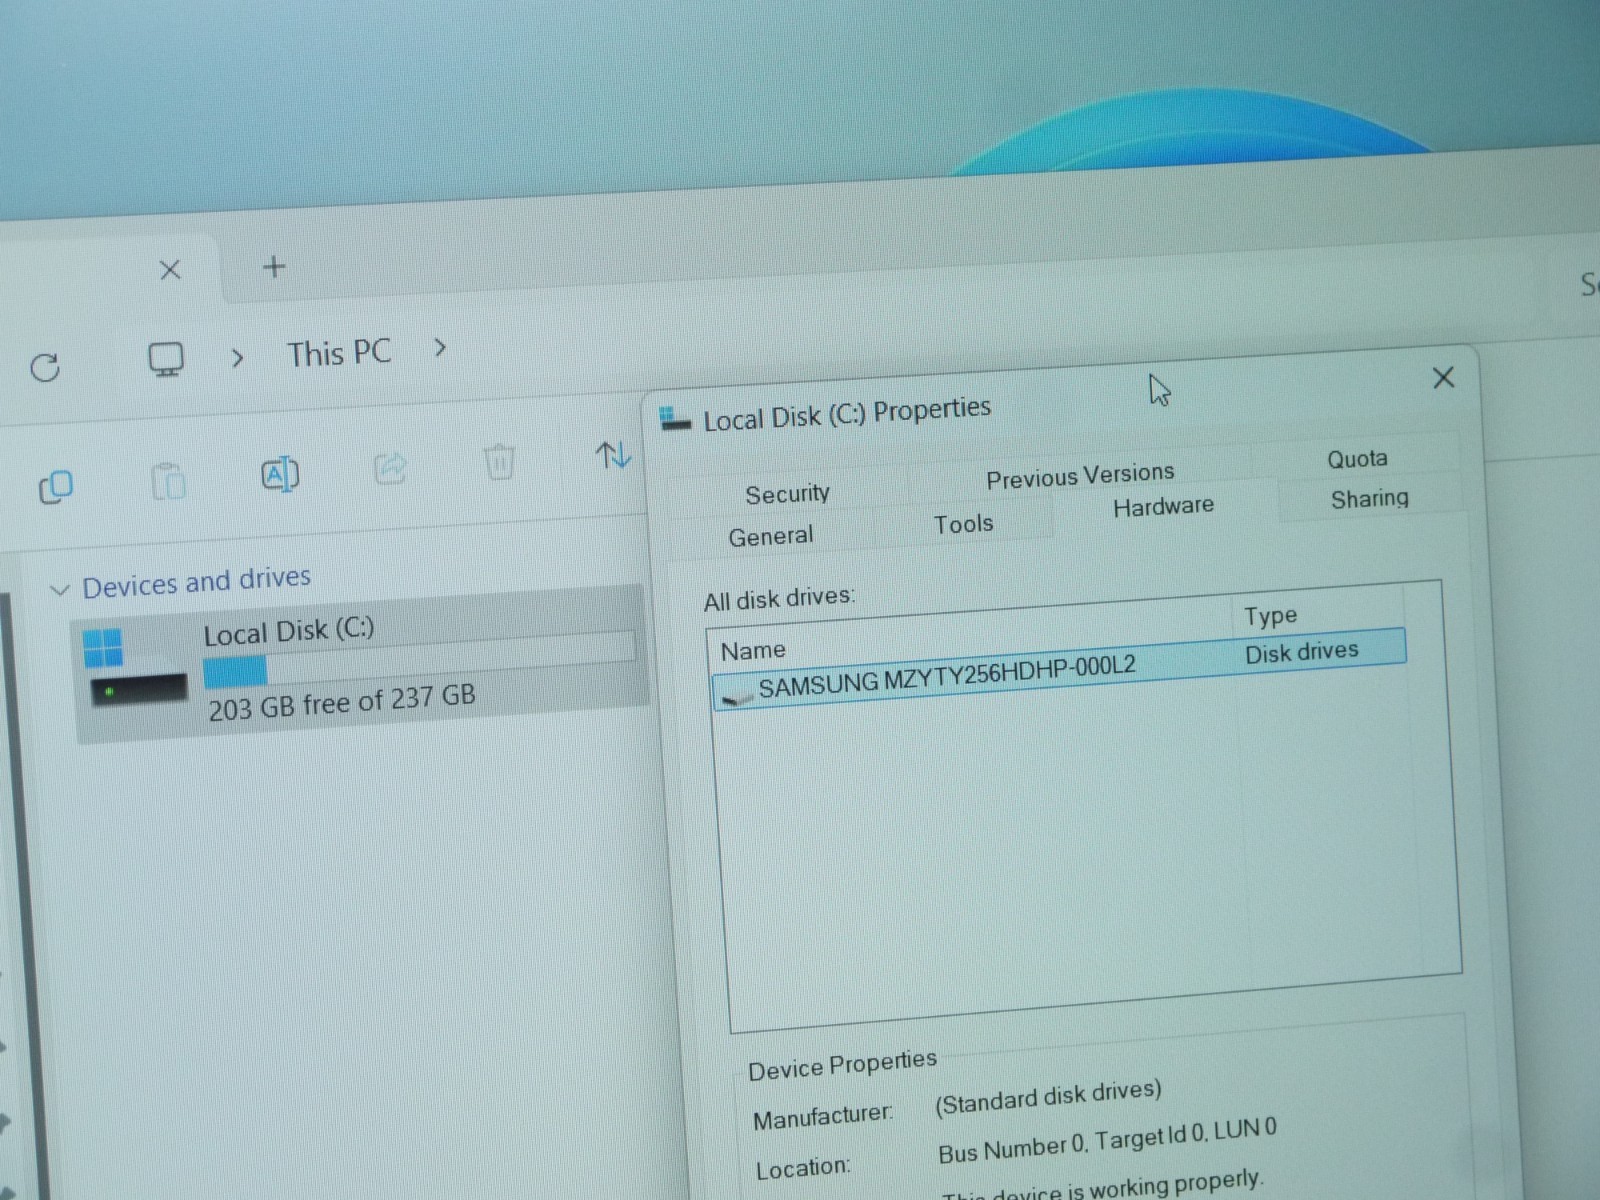Switch to the Tools tab
The image size is (1600, 1200).
(x=963, y=524)
